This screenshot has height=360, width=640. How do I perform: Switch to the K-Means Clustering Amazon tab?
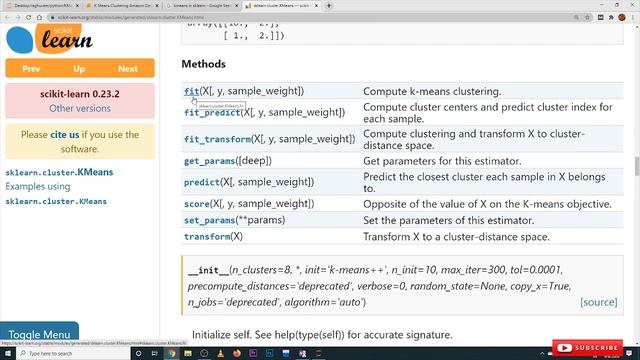(x=122, y=6)
